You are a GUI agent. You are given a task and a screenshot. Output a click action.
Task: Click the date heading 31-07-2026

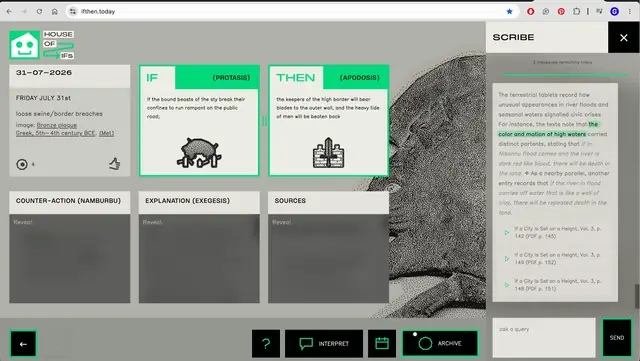pos(44,73)
